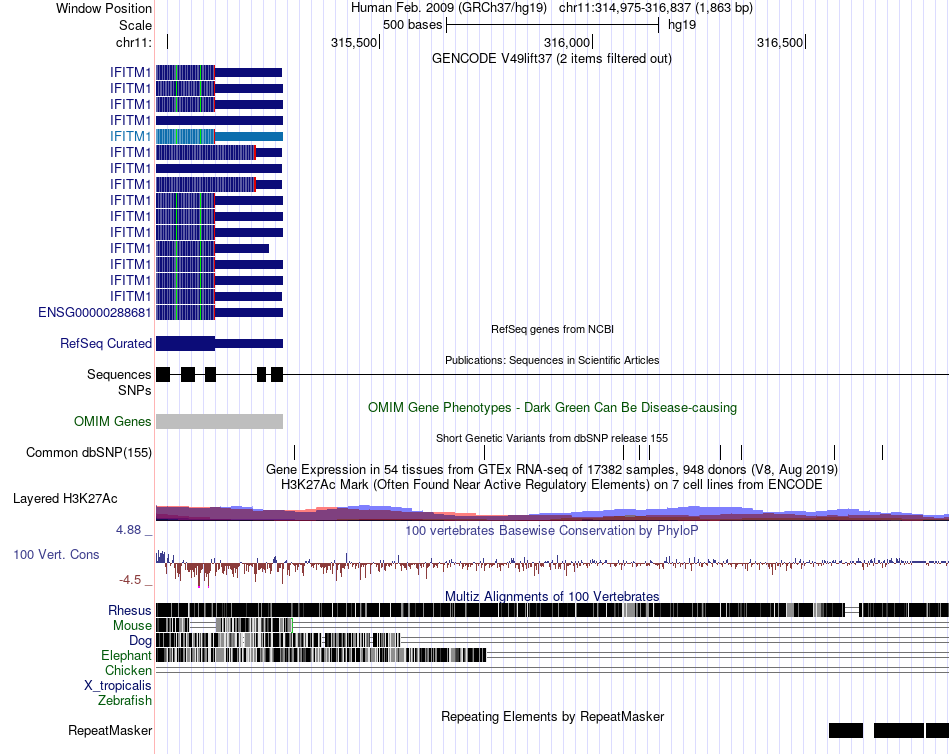Viewport: 950px width, 754px height.
Task: Select the X_tropicalis alignment label
Action: tap(118, 686)
